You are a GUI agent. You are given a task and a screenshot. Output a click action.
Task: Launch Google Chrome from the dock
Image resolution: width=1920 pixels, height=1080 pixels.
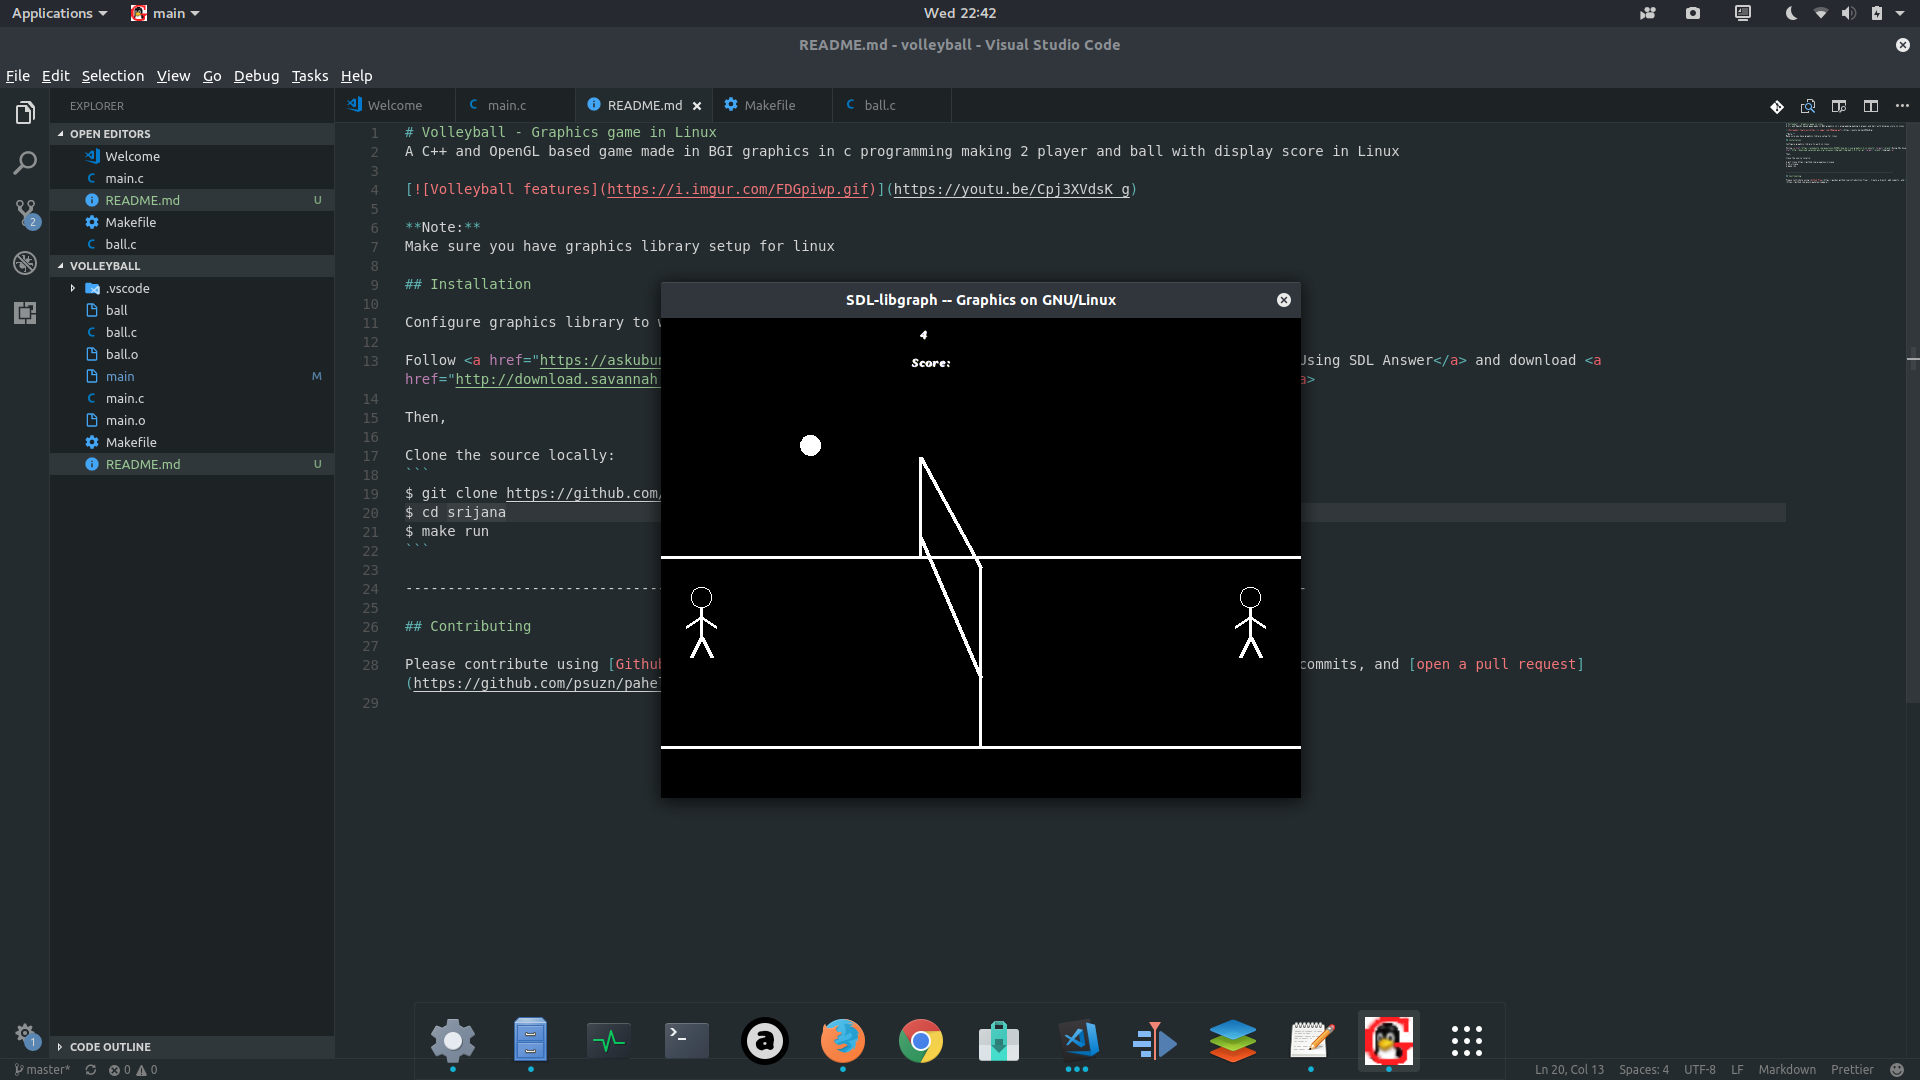(x=921, y=1041)
